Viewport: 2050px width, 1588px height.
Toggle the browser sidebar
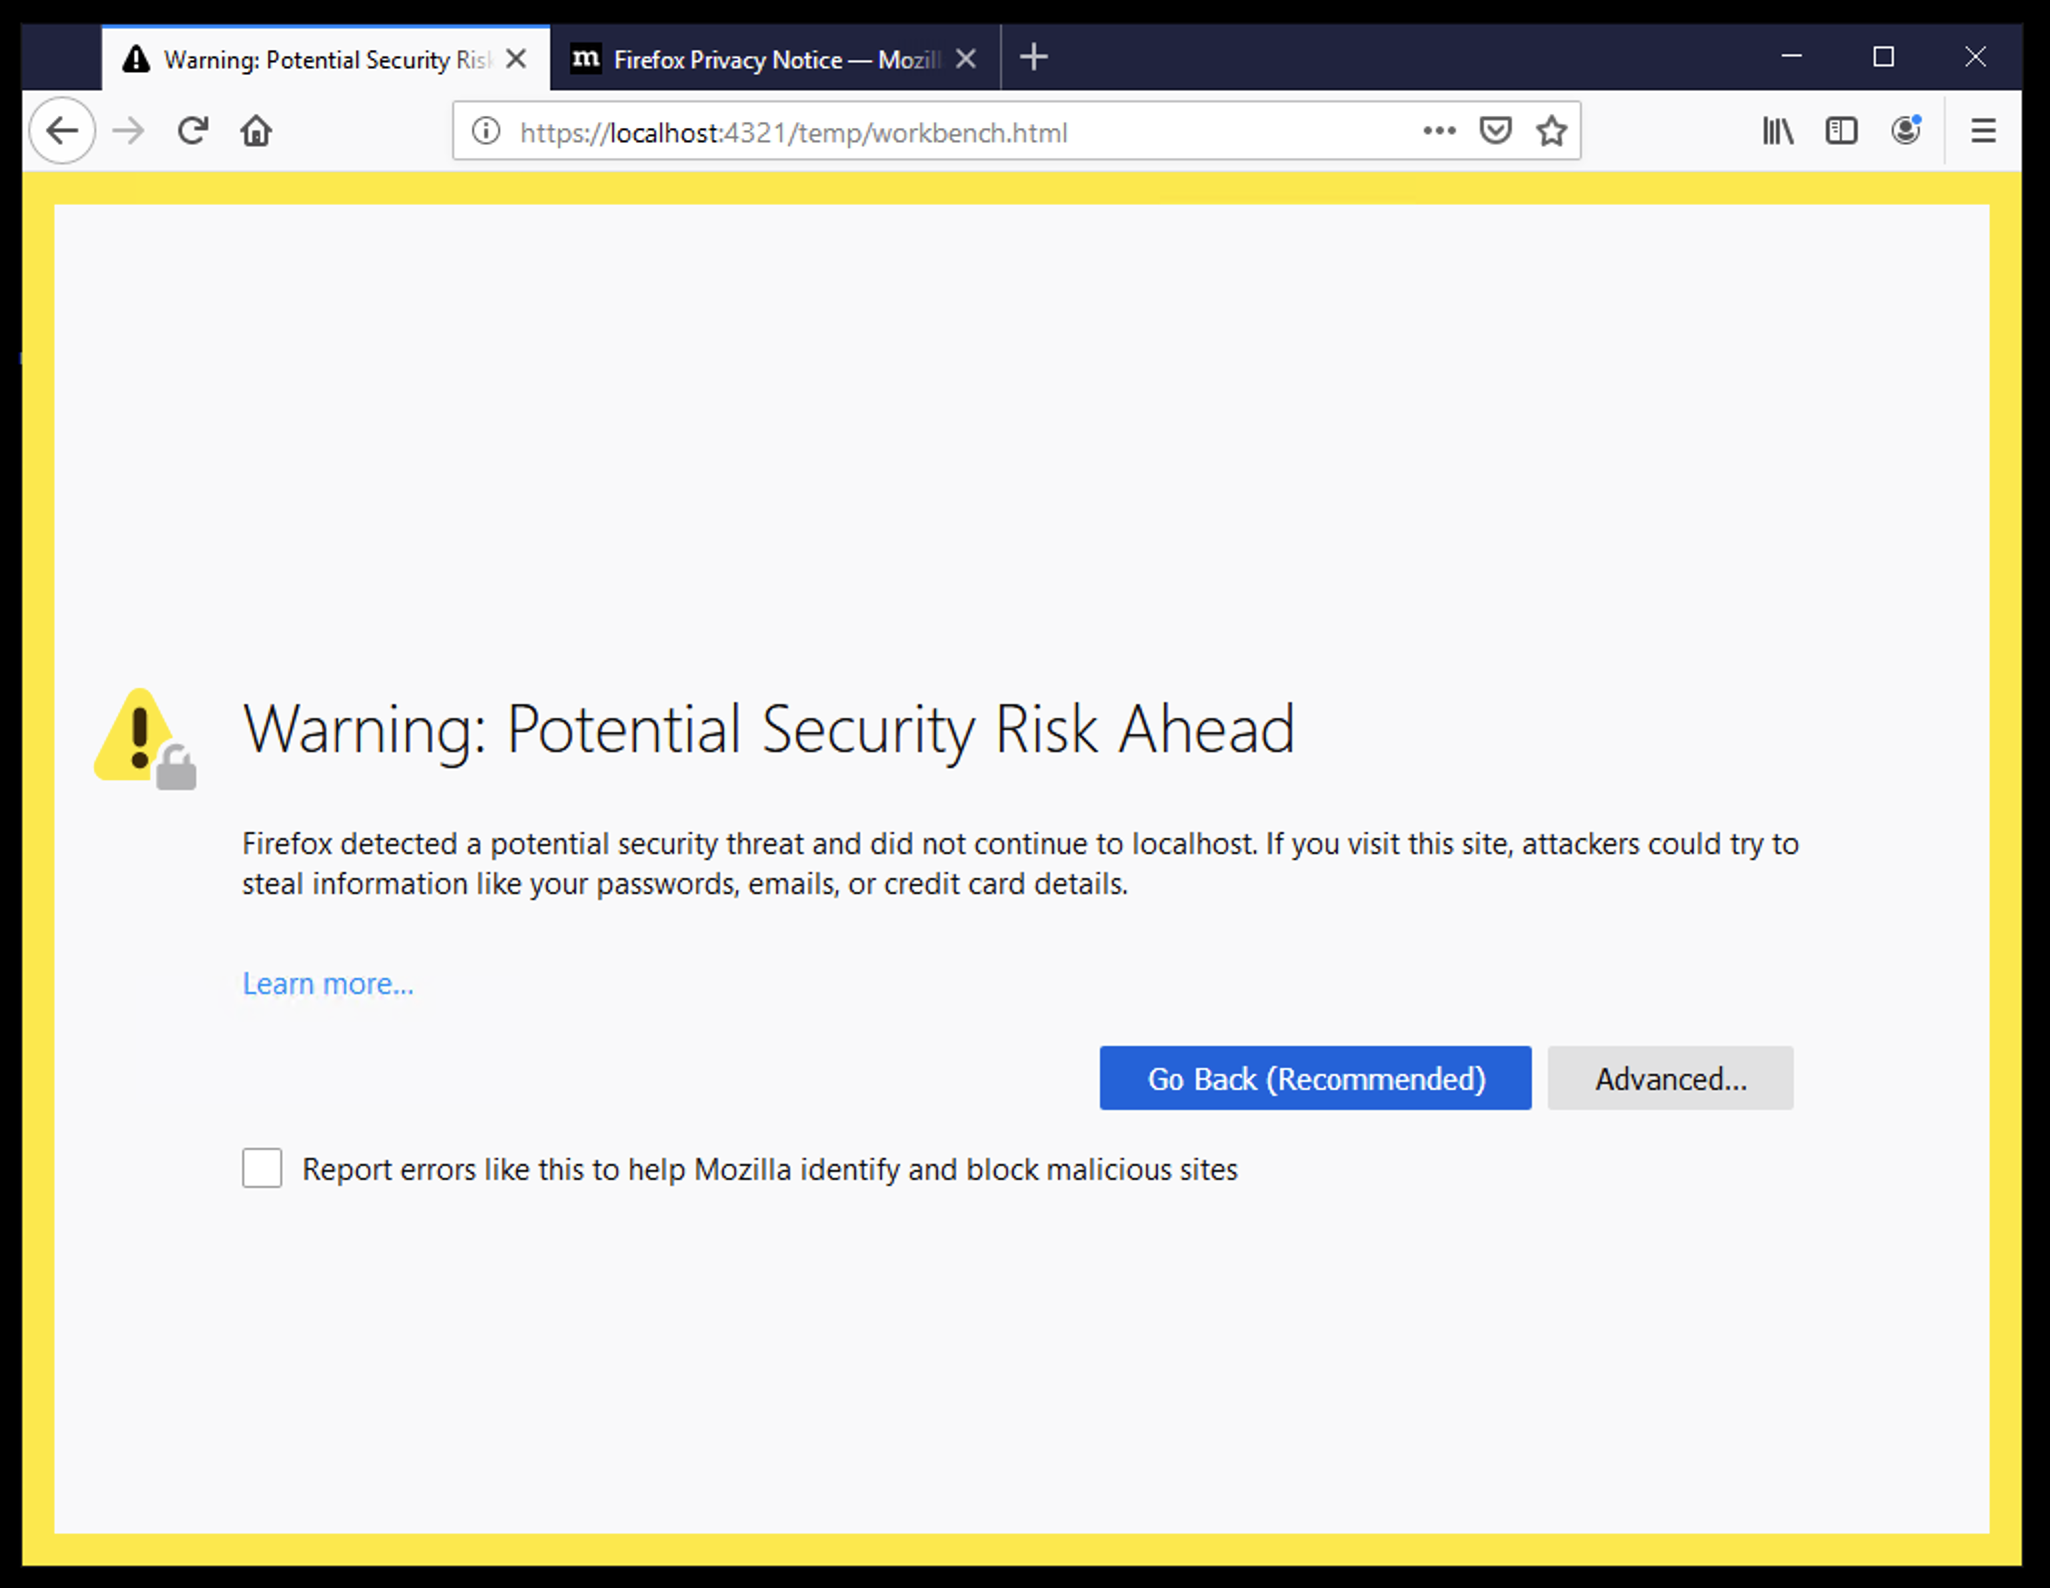tap(1841, 130)
